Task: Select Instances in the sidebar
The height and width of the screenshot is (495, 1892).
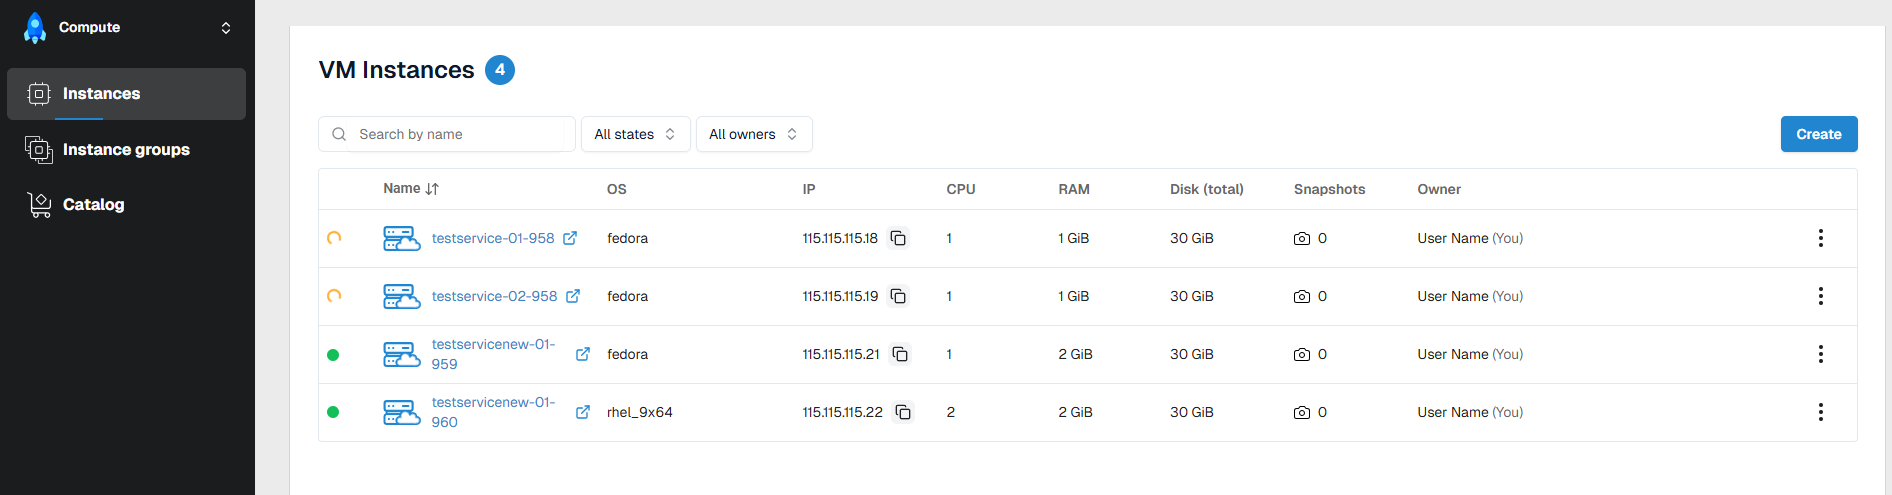Action: (x=101, y=94)
